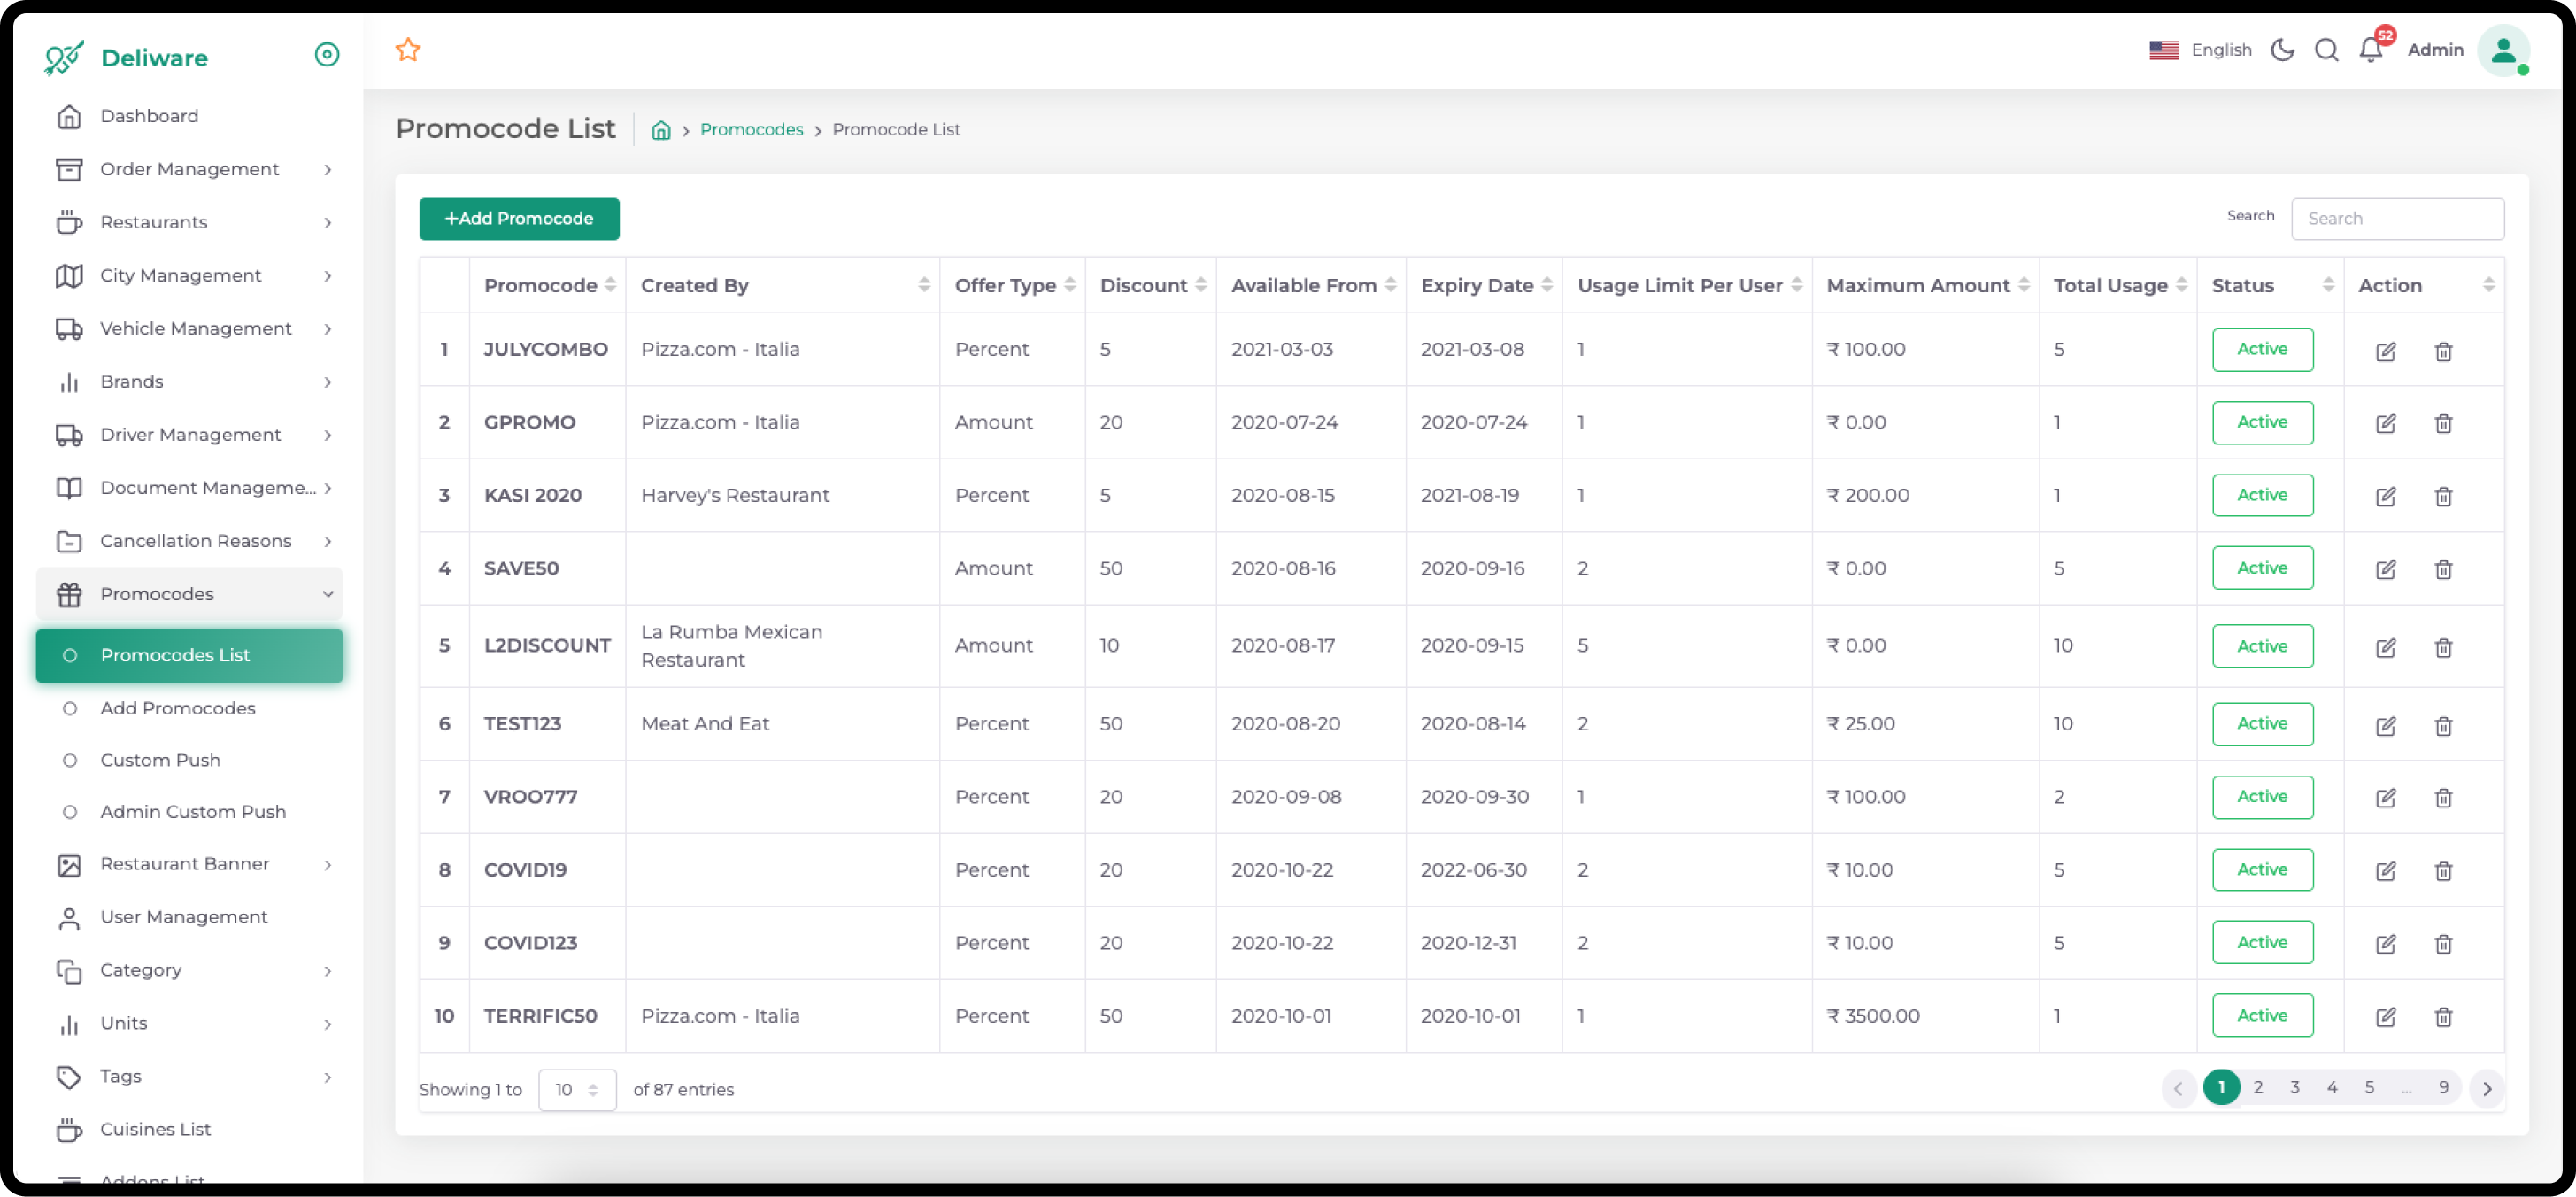Go to home via breadcrumb house icon
This screenshot has width=2576, height=1197.
[661, 130]
